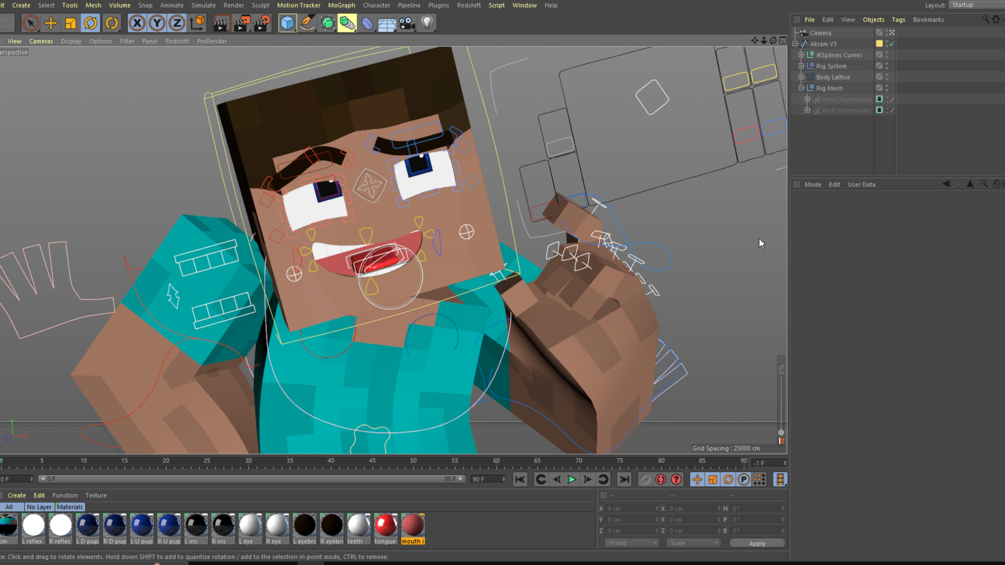Open the Scale mode dropdown
This screenshot has width=1005, height=565.
click(693, 543)
